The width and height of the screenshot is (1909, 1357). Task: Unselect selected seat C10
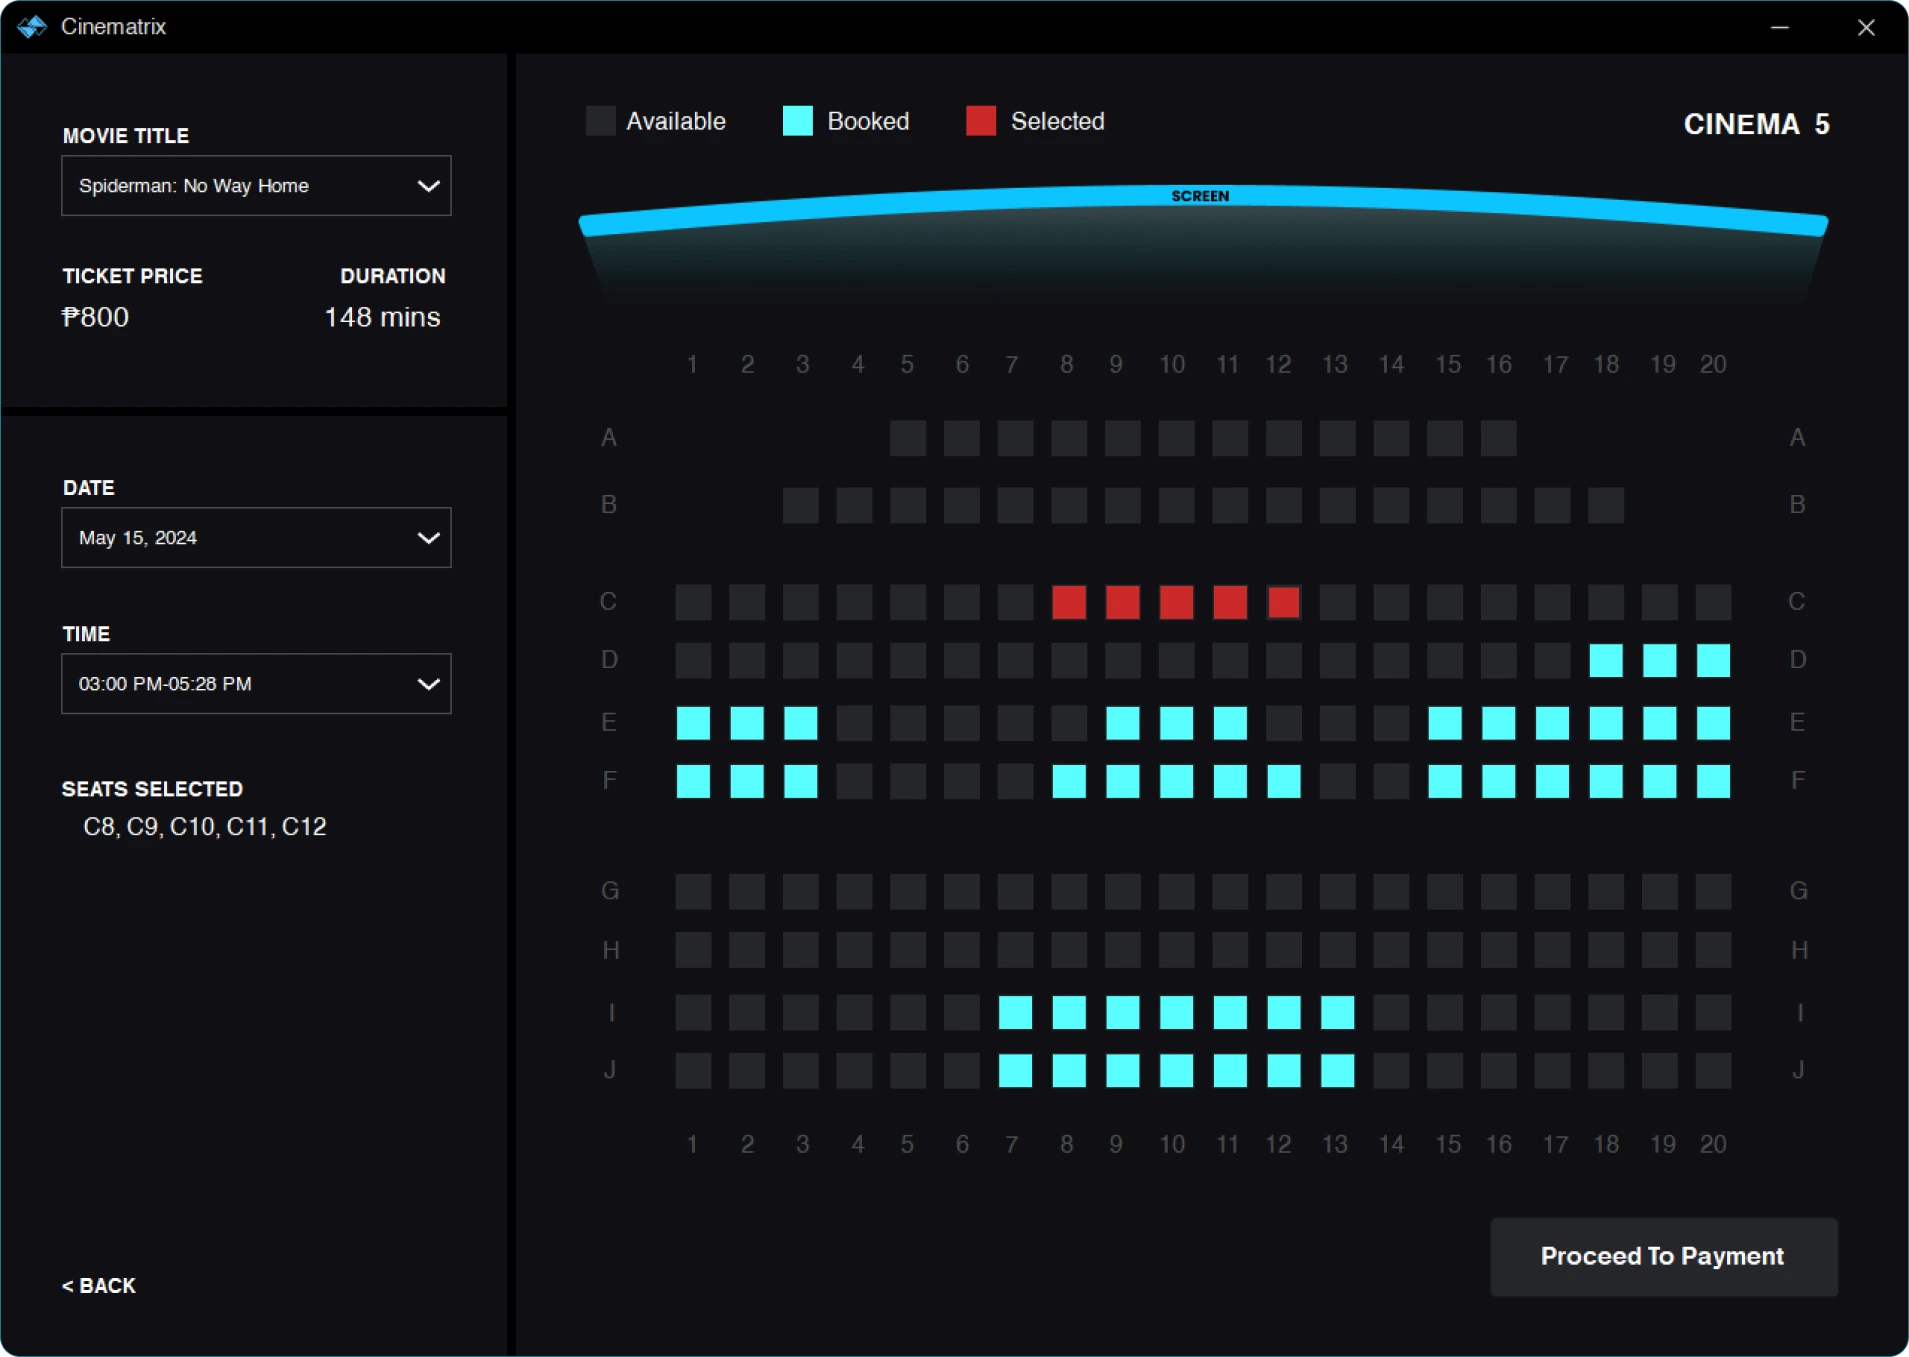[1176, 602]
